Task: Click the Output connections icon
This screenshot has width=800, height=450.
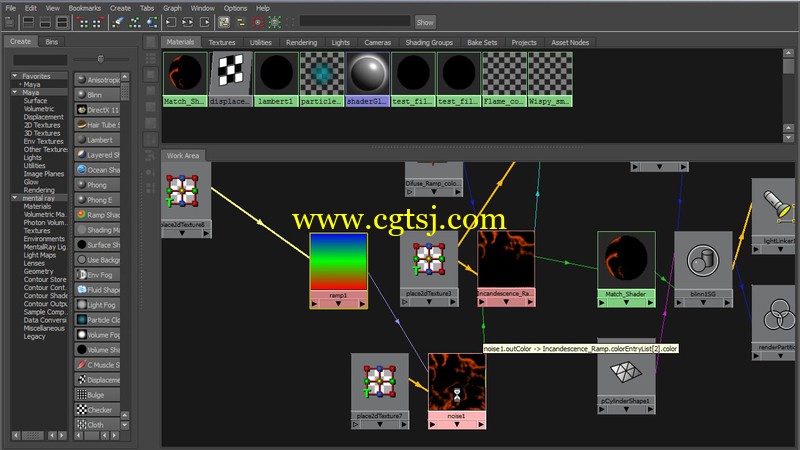Action: coord(205,22)
